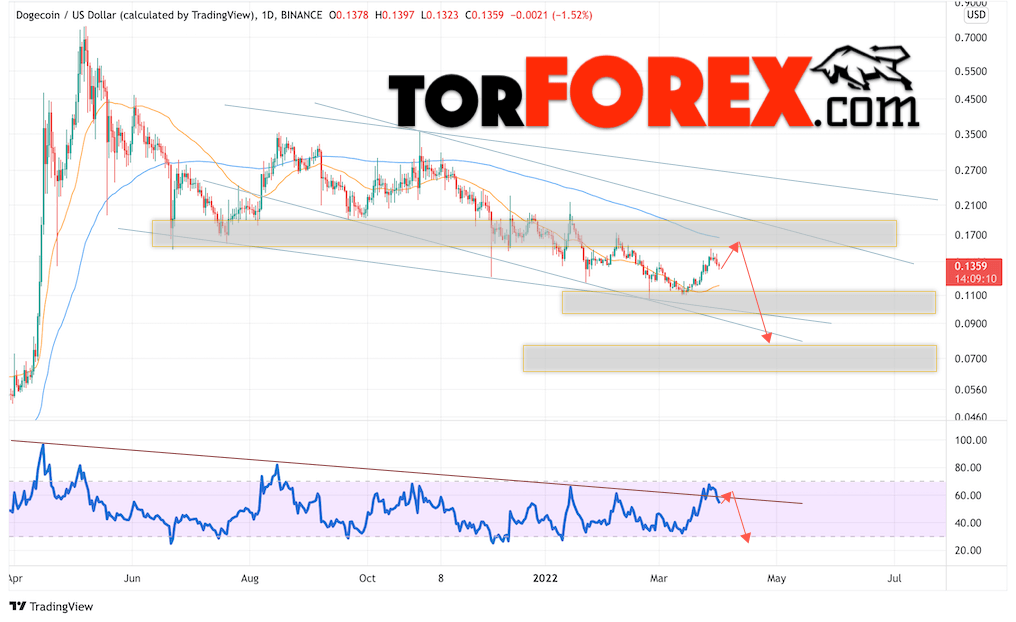Click the 0.4500 price axis label
The width and height of the screenshot is (1016, 622).
click(x=971, y=99)
